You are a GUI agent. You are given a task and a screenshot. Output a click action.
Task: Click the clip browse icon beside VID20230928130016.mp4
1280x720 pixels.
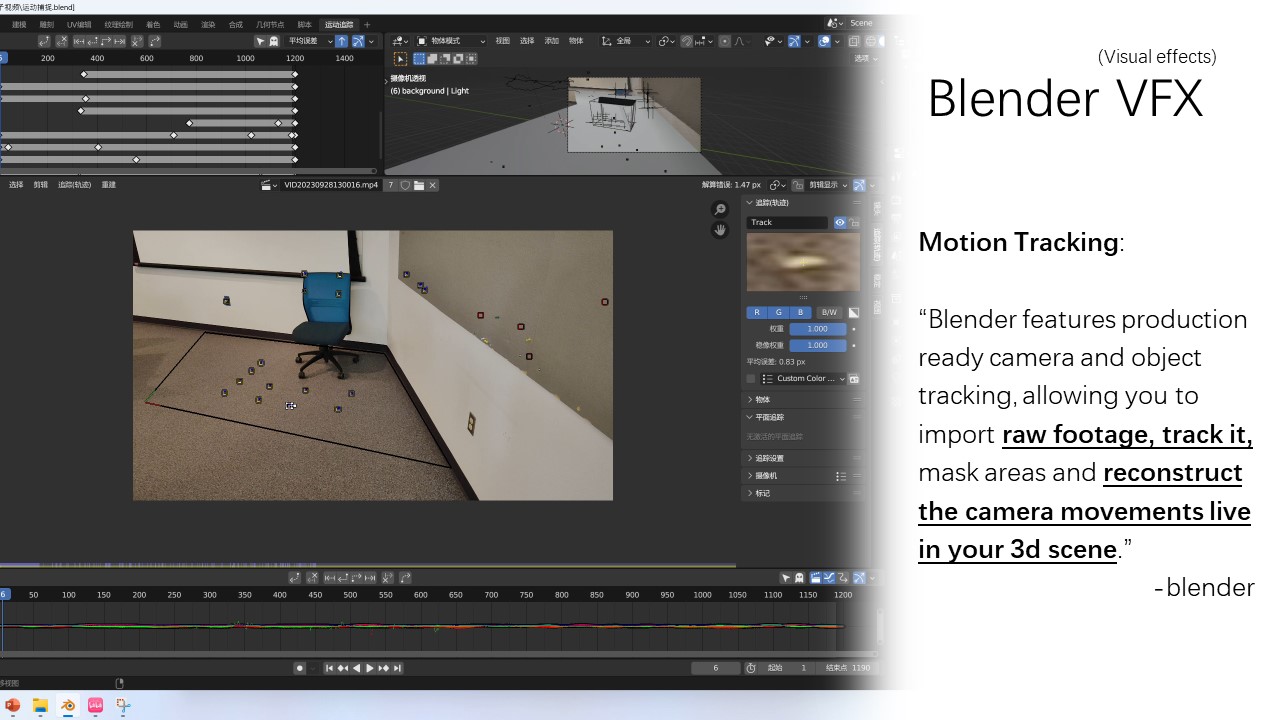coord(268,185)
